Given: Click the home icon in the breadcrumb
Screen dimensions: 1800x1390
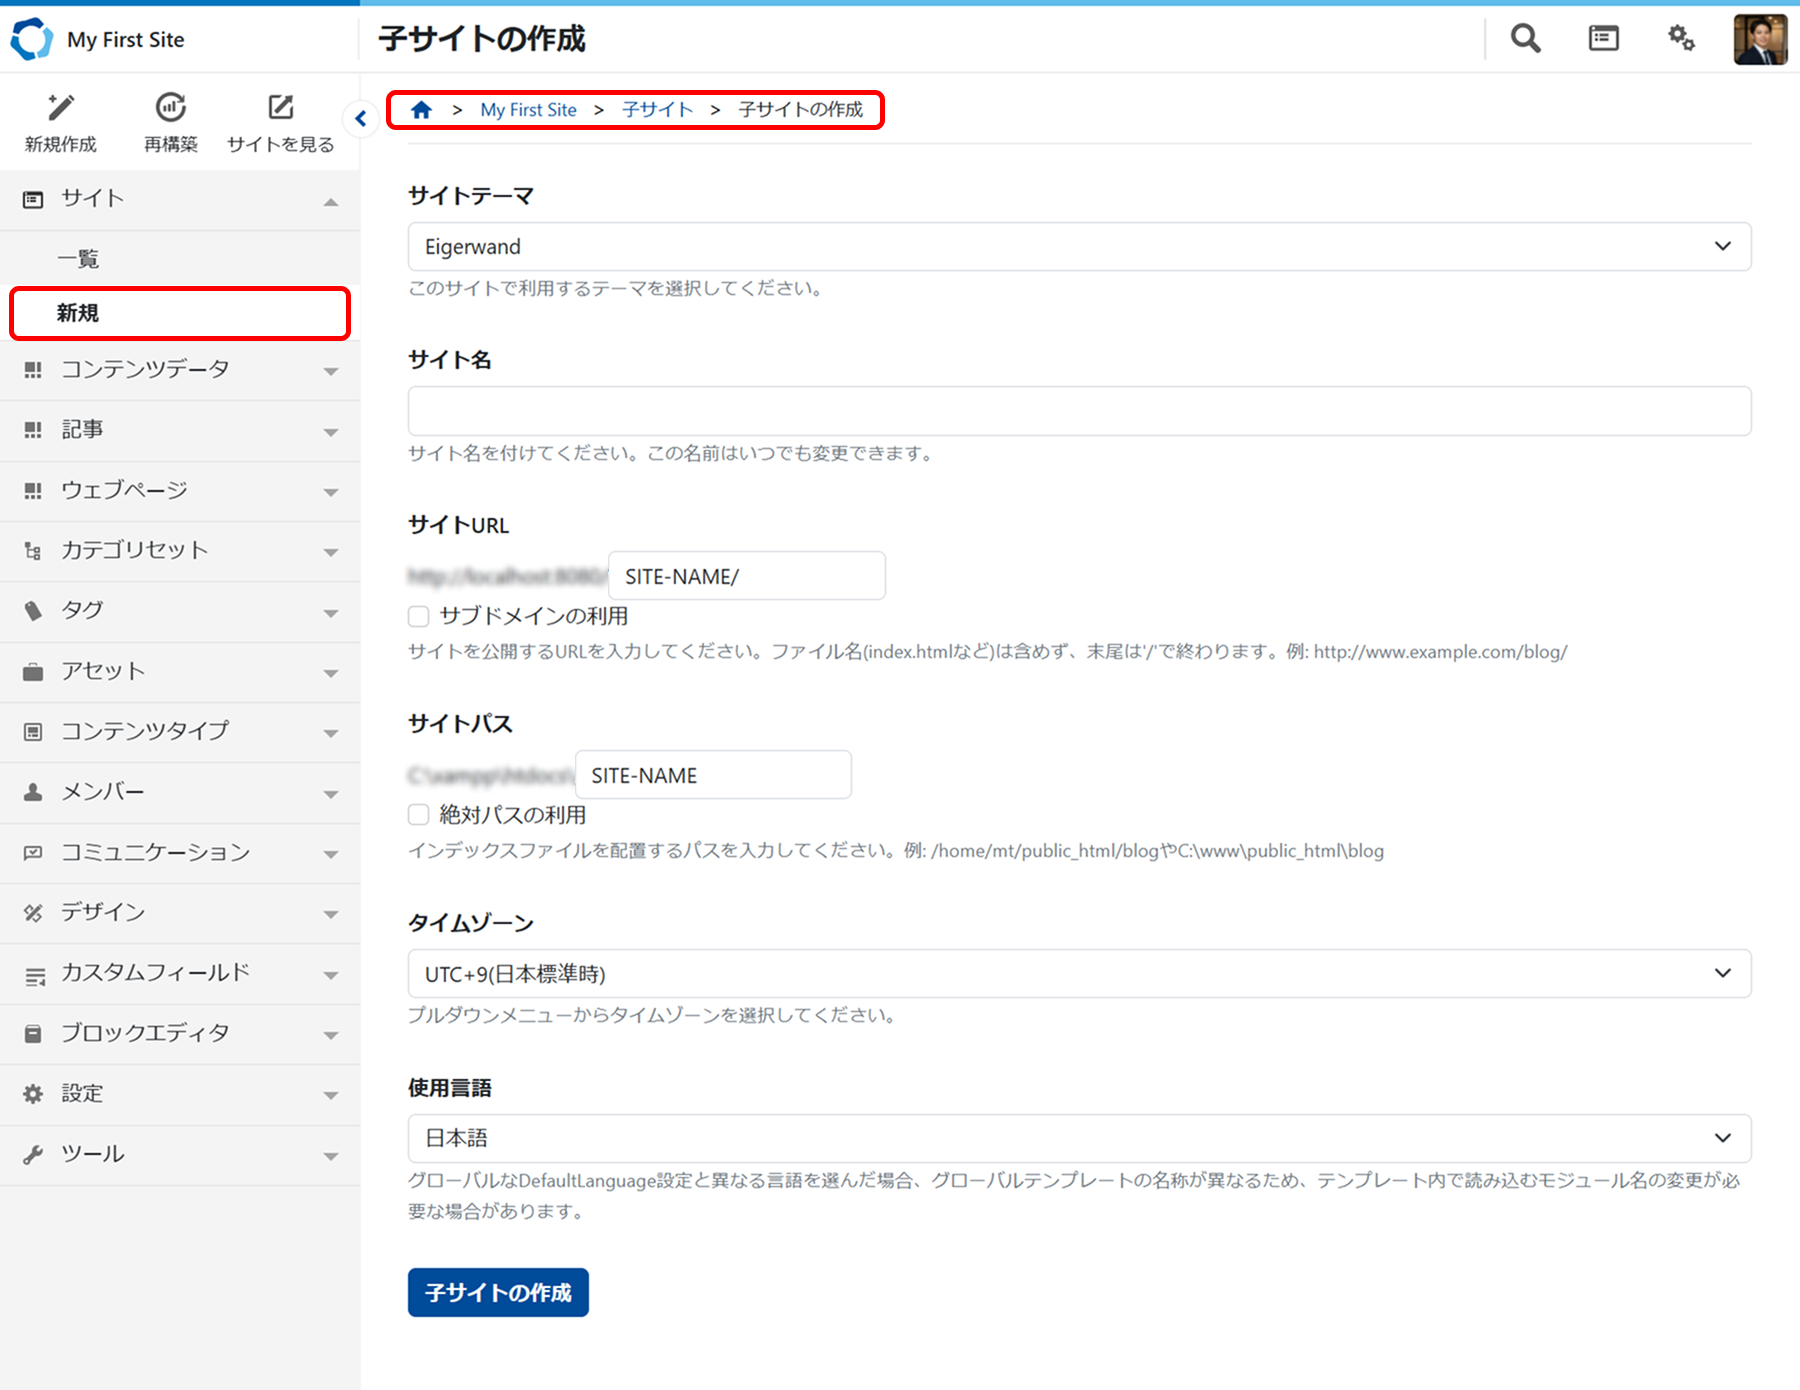Looking at the screenshot, I should click(421, 109).
